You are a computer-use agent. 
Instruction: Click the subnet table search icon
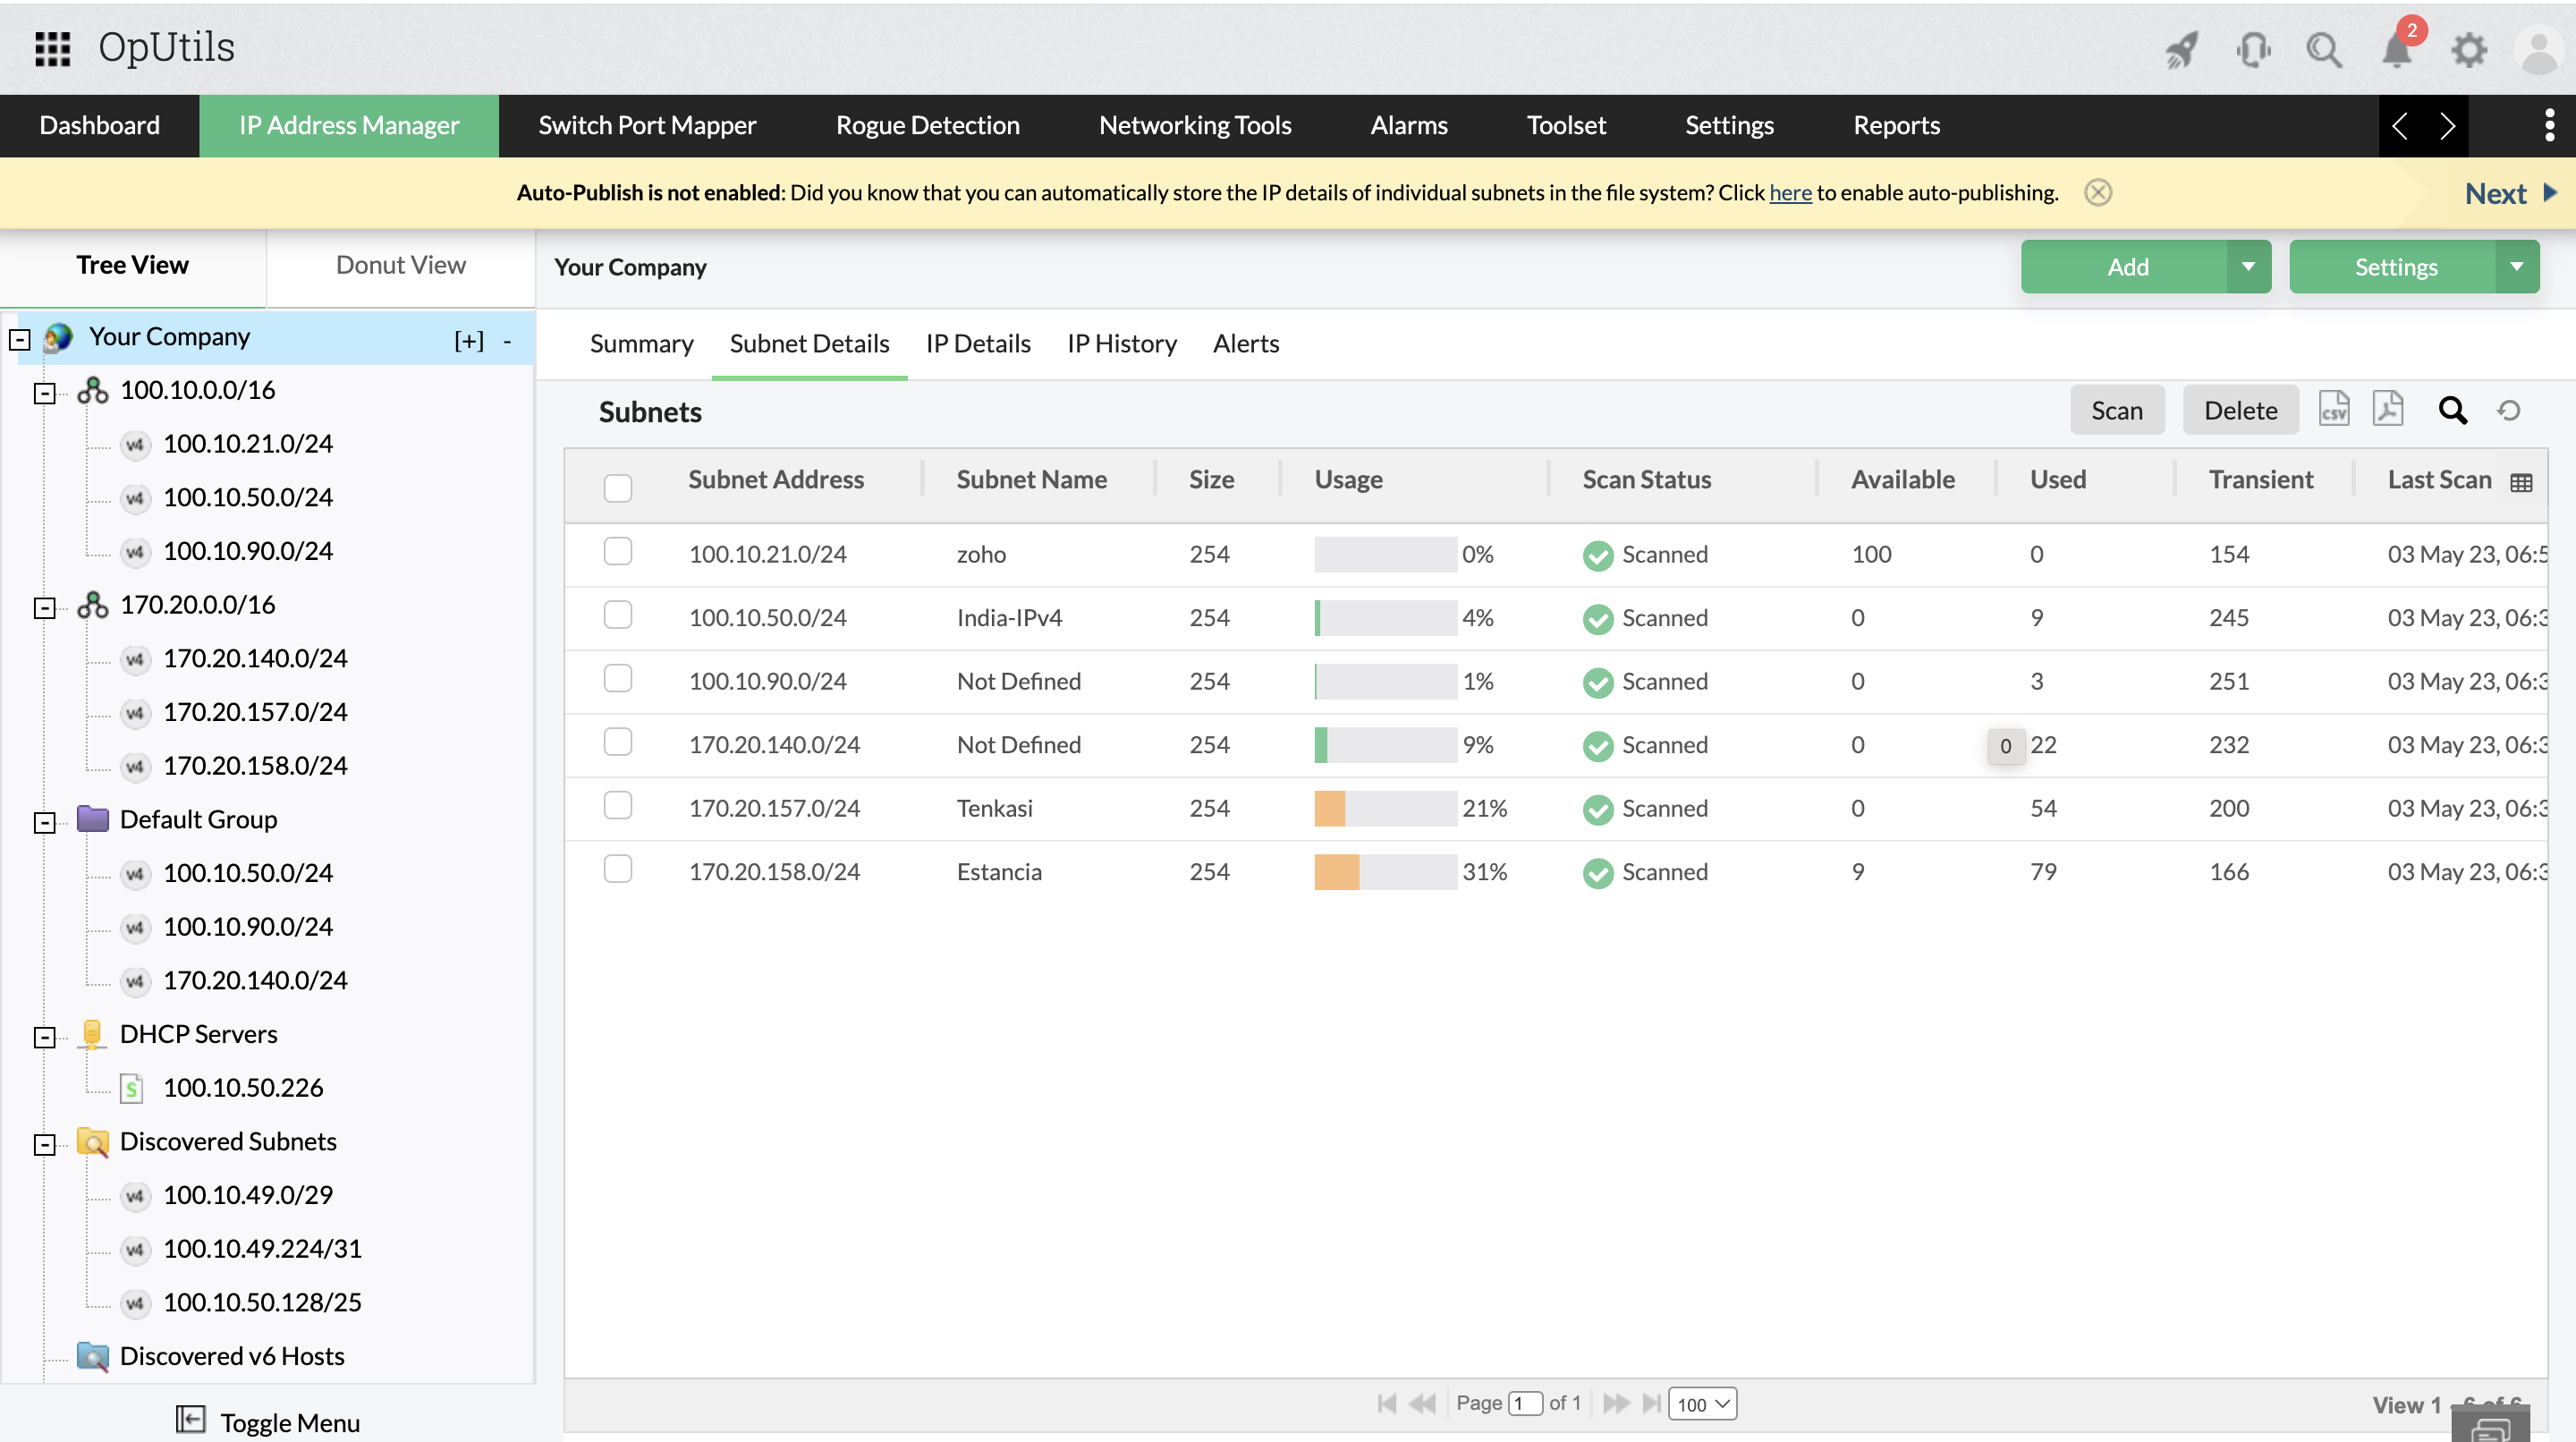(2452, 410)
